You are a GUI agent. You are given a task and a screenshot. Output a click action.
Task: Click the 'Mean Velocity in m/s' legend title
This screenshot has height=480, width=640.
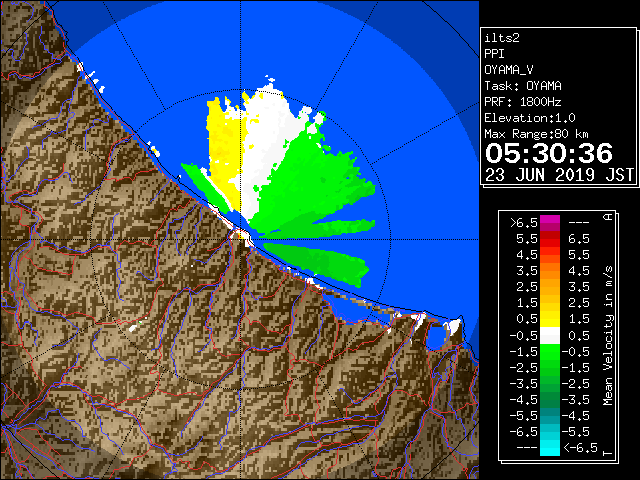[608, 336]
